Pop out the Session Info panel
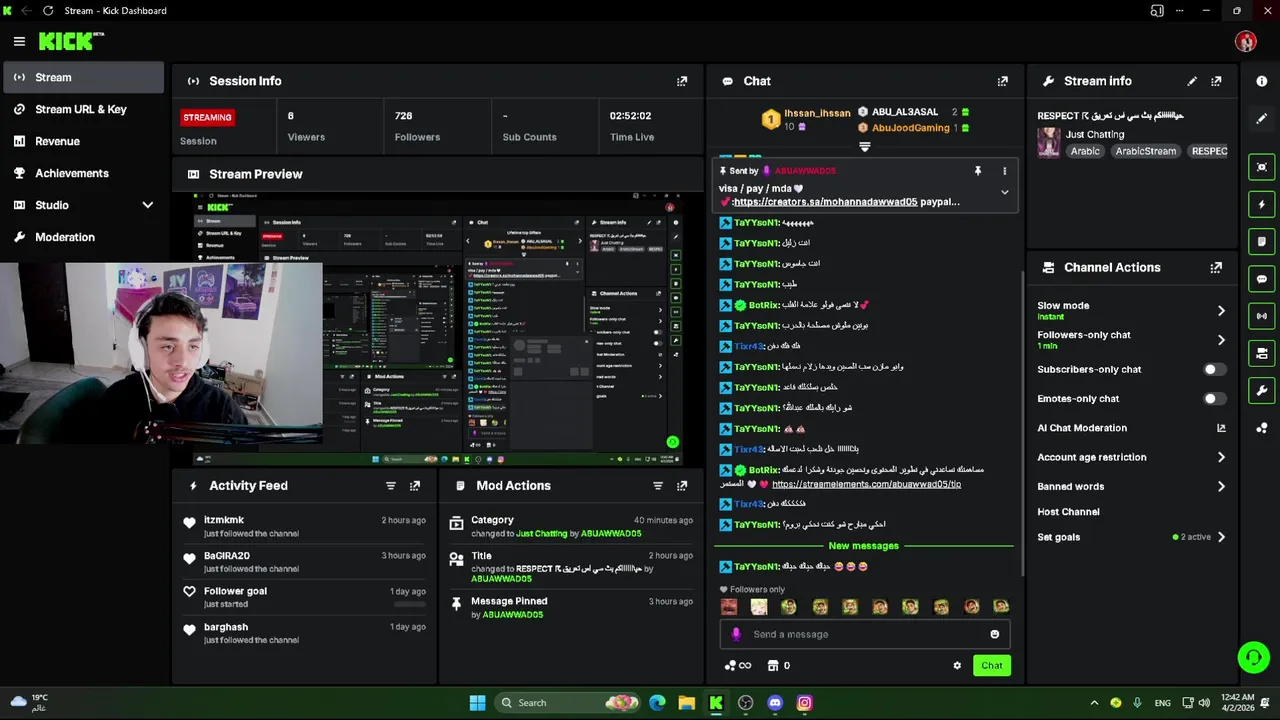This screenshot has width=1280, height=720. pos(682,81)
